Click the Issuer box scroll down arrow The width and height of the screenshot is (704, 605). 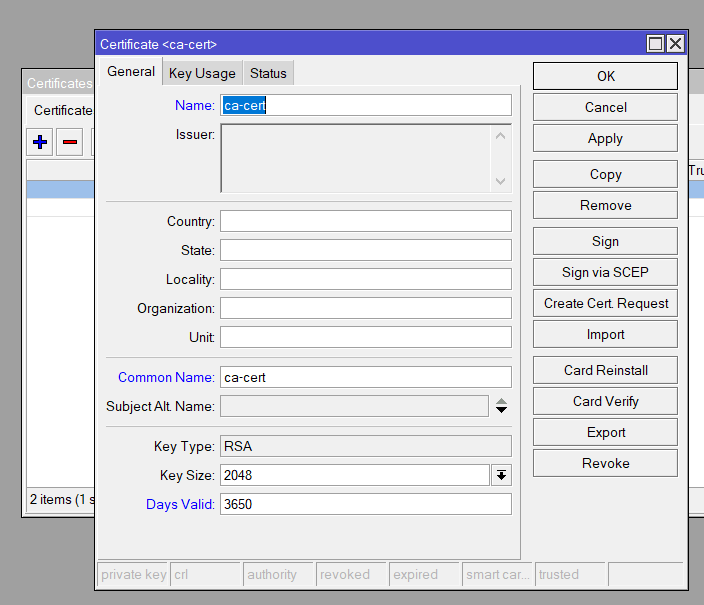pos(501,181)
